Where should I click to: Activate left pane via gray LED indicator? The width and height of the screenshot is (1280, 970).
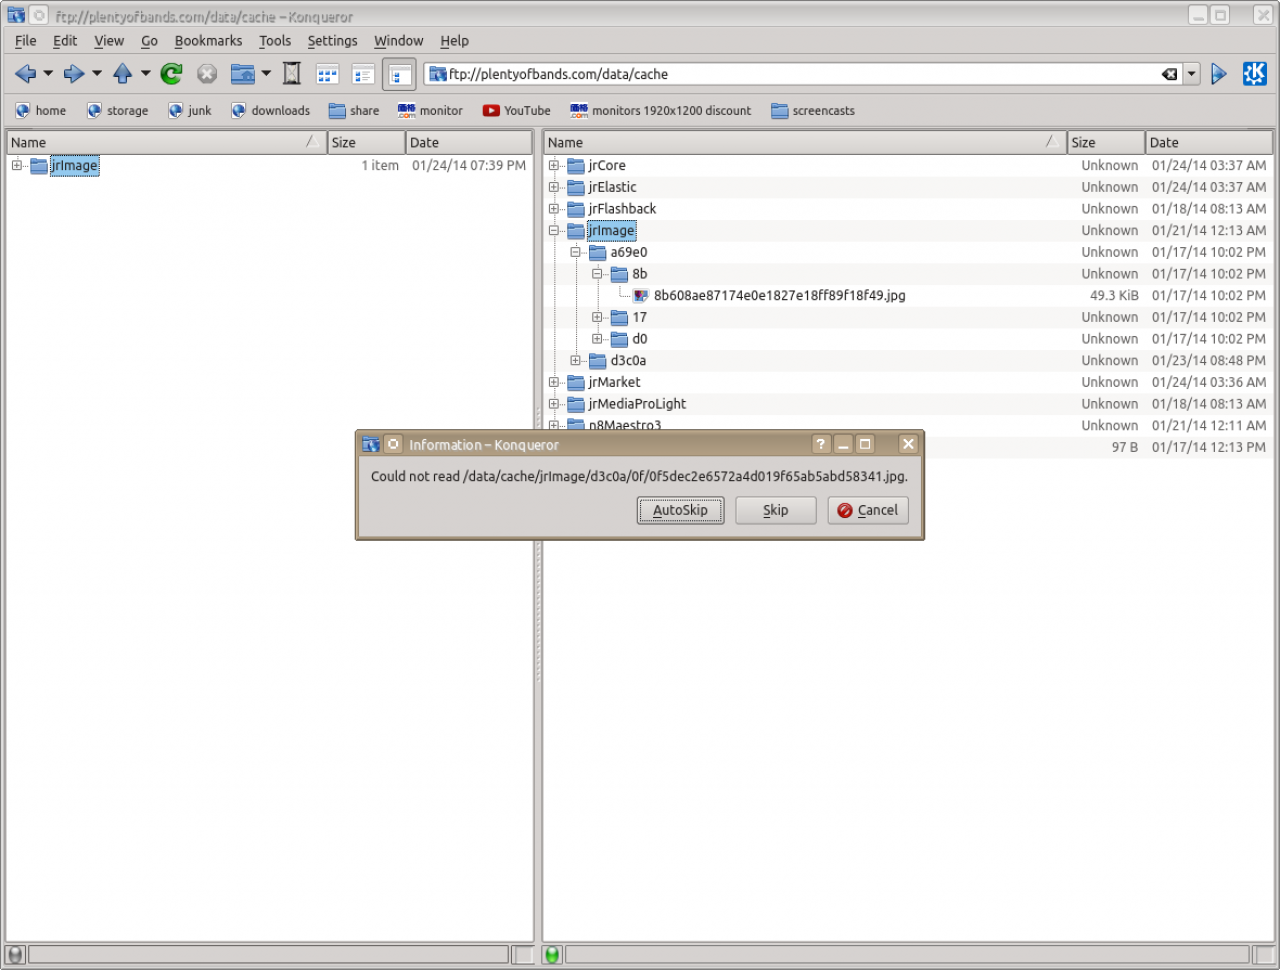[15, 955]
